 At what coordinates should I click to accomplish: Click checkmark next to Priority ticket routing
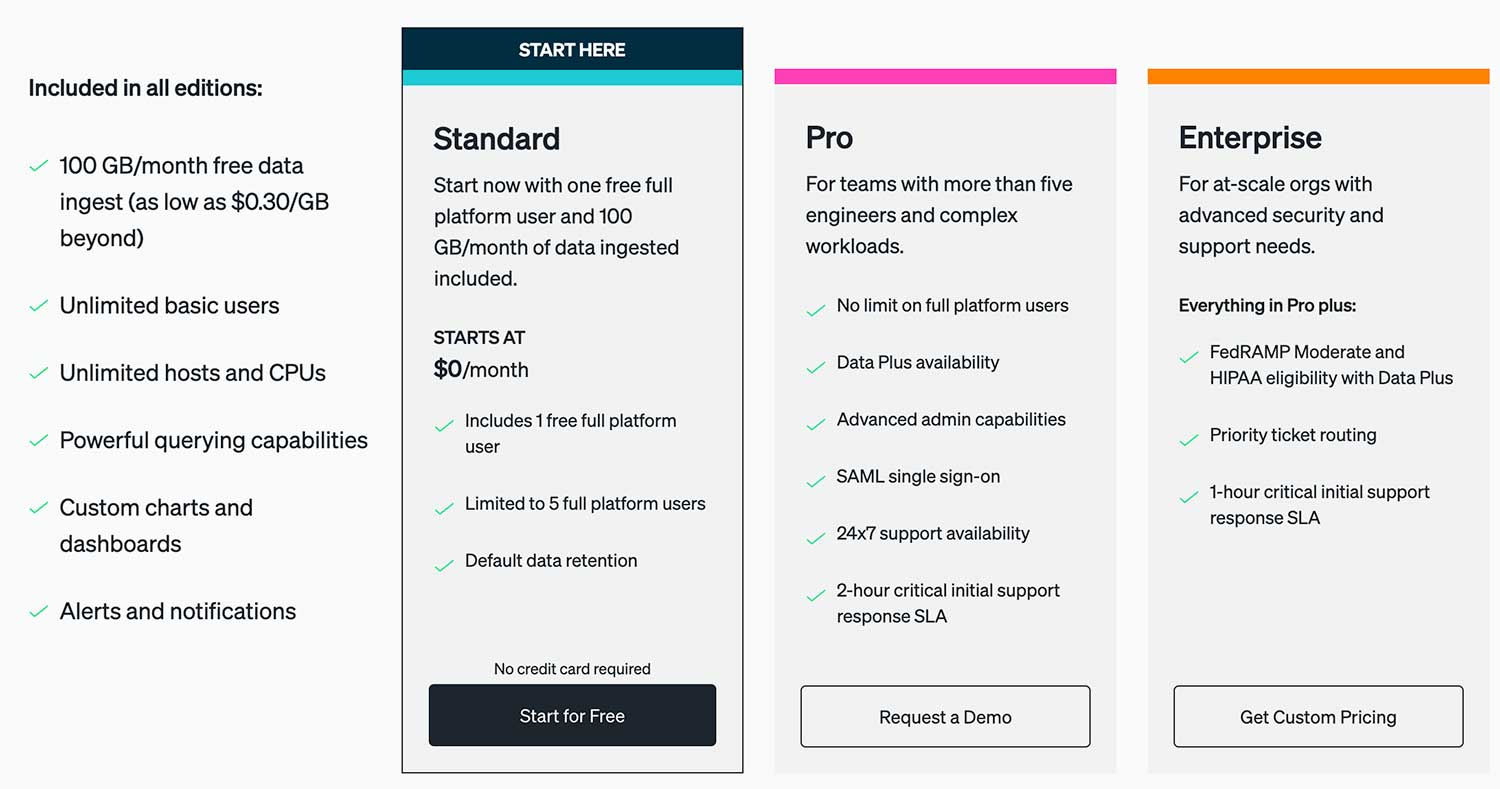(x=1189, y=439)
